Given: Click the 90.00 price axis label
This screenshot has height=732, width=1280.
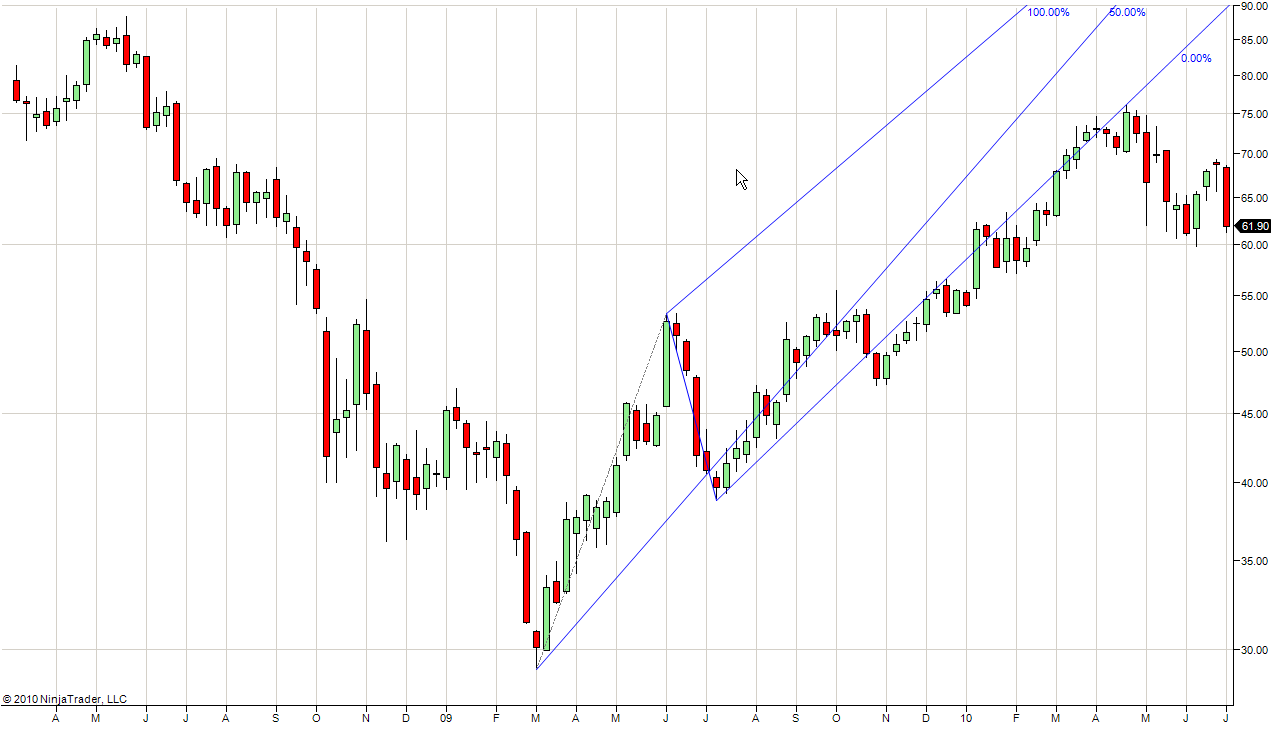Looking at the screenshot, I should pyautogui.click(x=1254, y=6).
